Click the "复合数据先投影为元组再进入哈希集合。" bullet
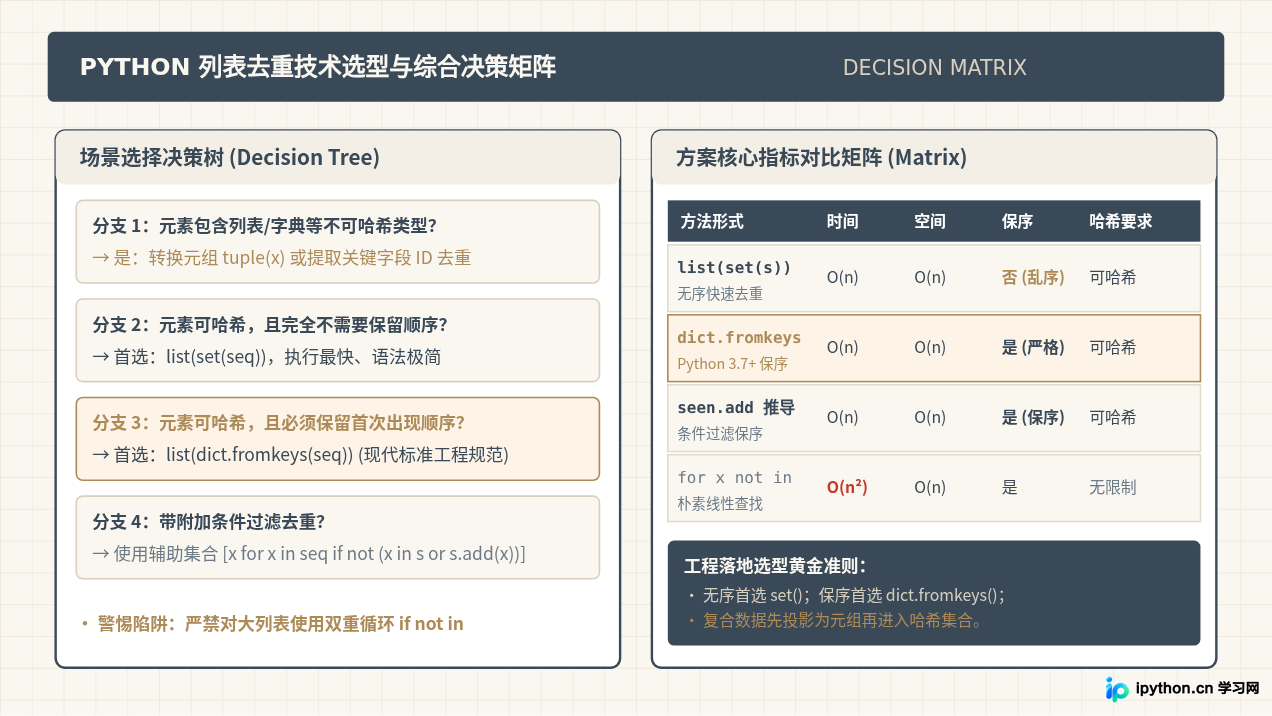This screenshot has height=716, width=1272. point(835,620)
